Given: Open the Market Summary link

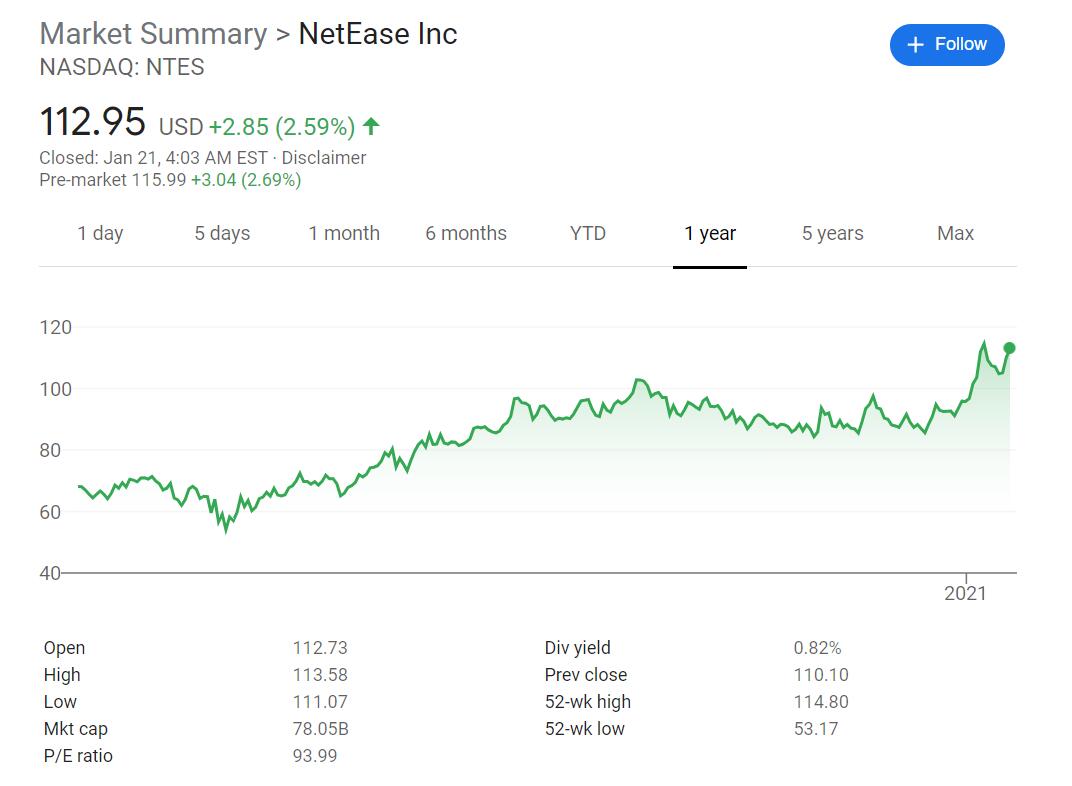Looking at the screenshot, I should [153, 34].
